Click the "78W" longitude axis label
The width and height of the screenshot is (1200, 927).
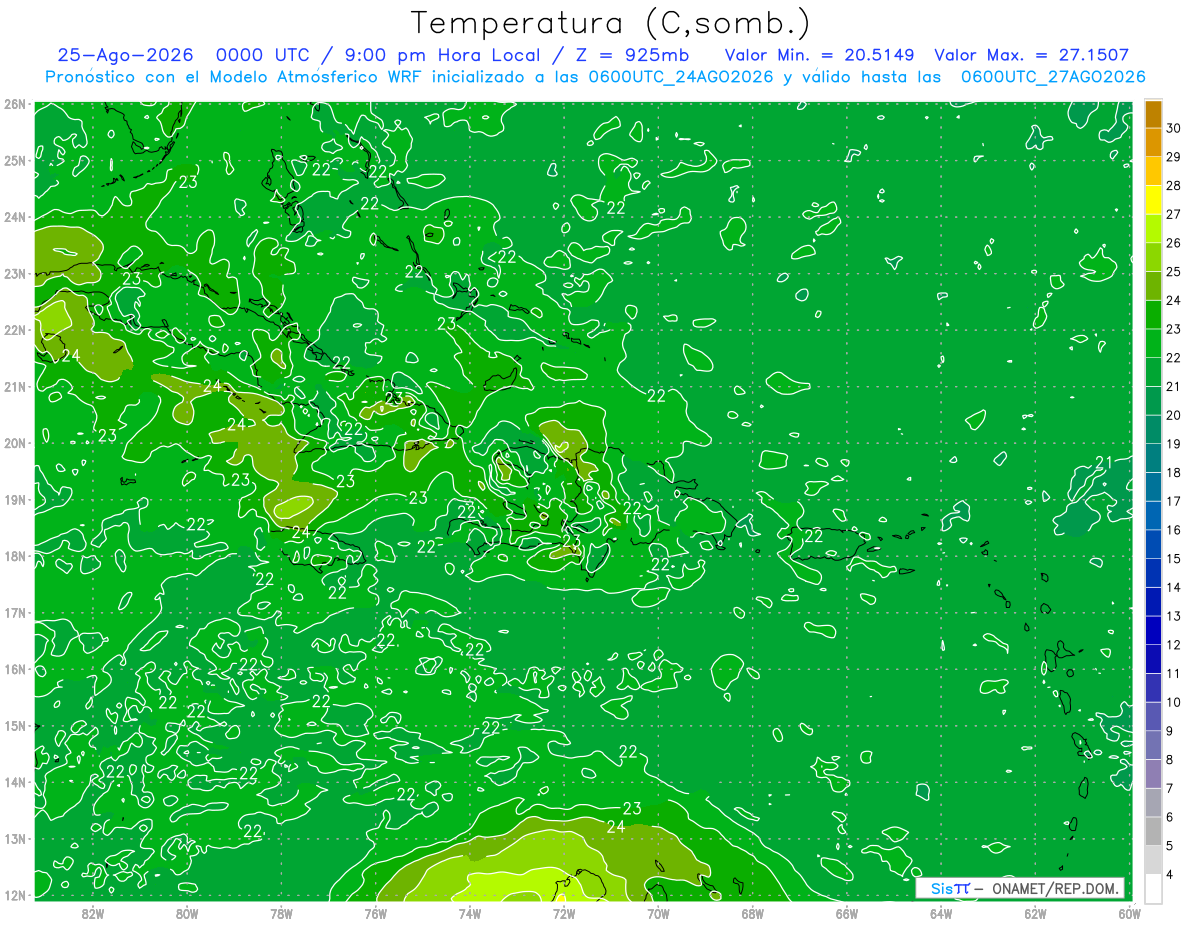pyautogui.click(x=281, y=913)
